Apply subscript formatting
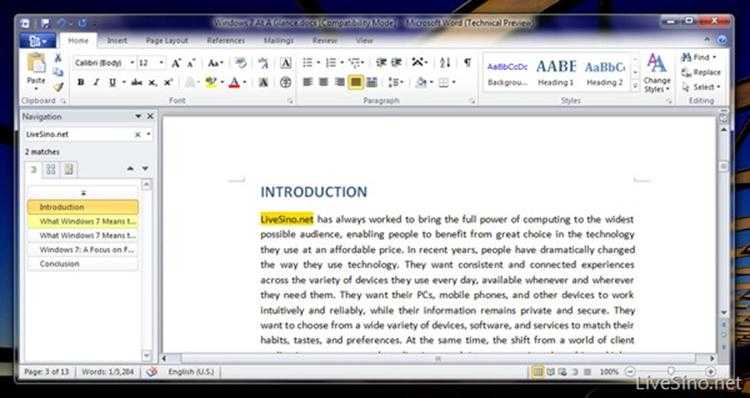 click(152, 83)
